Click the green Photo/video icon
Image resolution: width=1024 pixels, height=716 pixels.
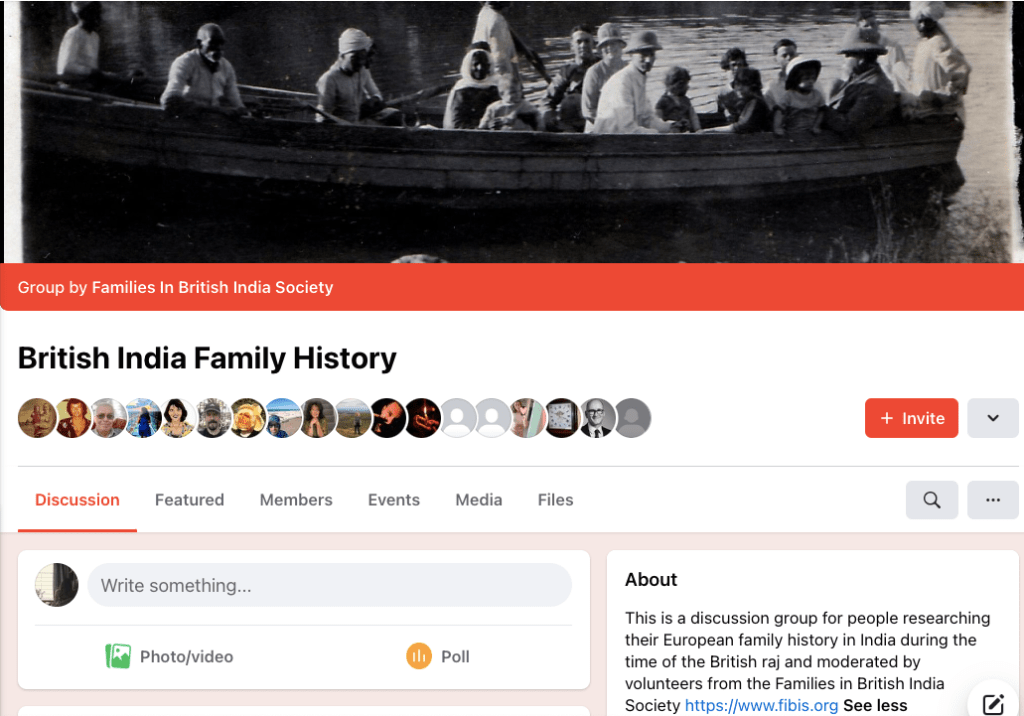pos(119,656)
